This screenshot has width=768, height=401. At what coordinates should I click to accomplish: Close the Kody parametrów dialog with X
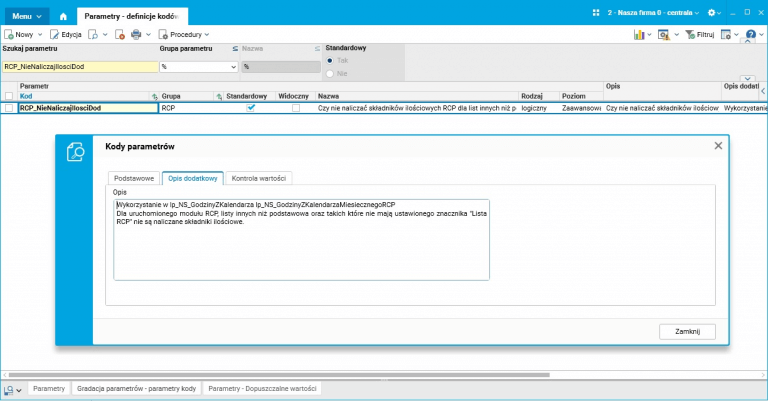(x=718, y=146)
